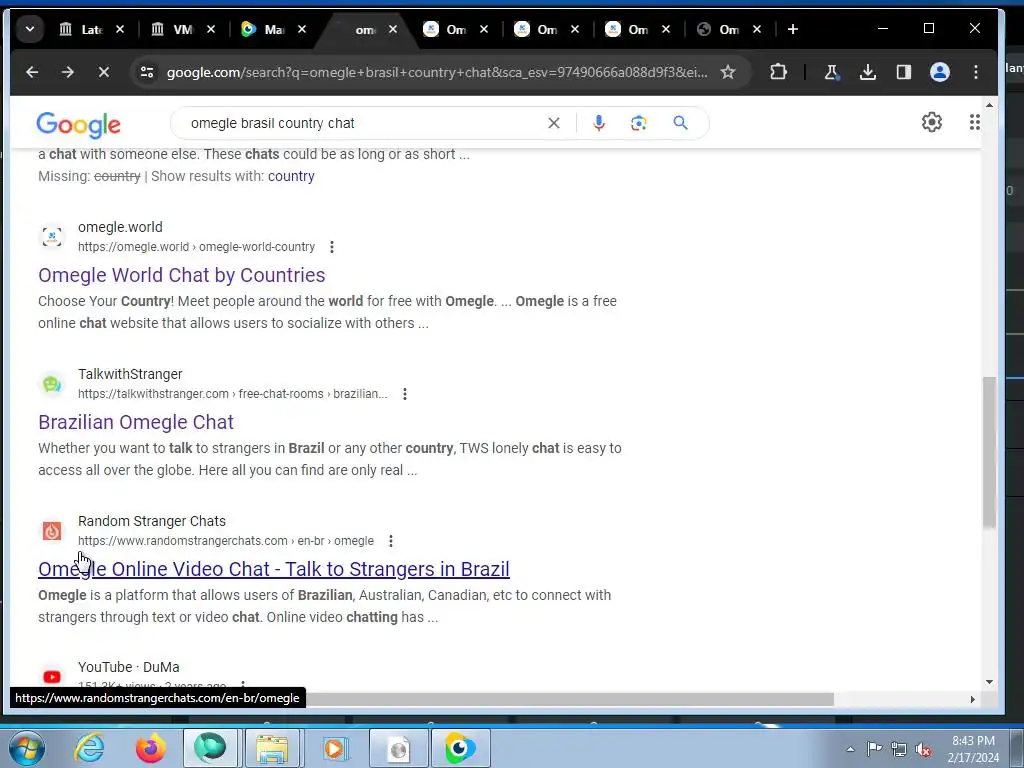Open Windows Explorer folder on taskbar
1024x768 pixels.
[272, 748]
